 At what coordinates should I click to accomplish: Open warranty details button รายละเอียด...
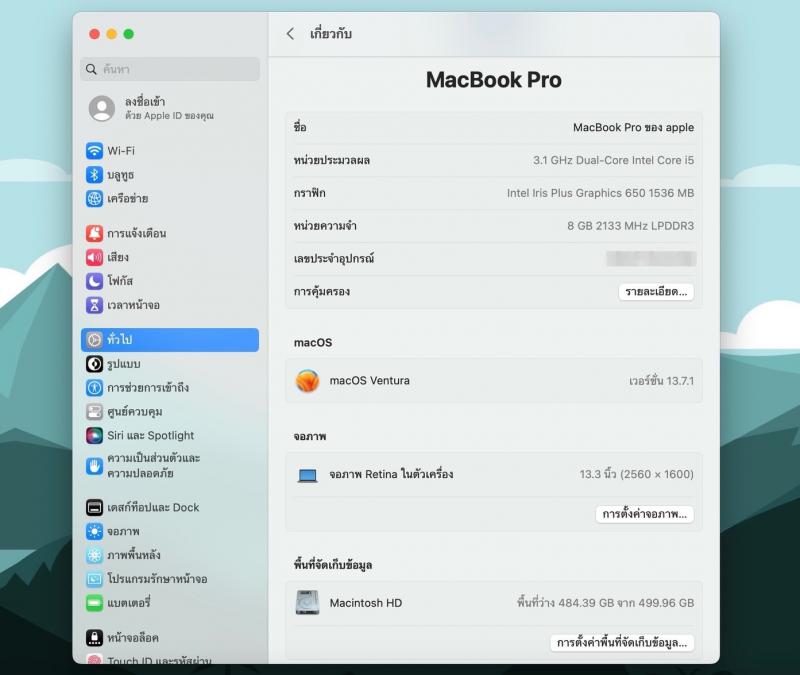coord(656,292)
